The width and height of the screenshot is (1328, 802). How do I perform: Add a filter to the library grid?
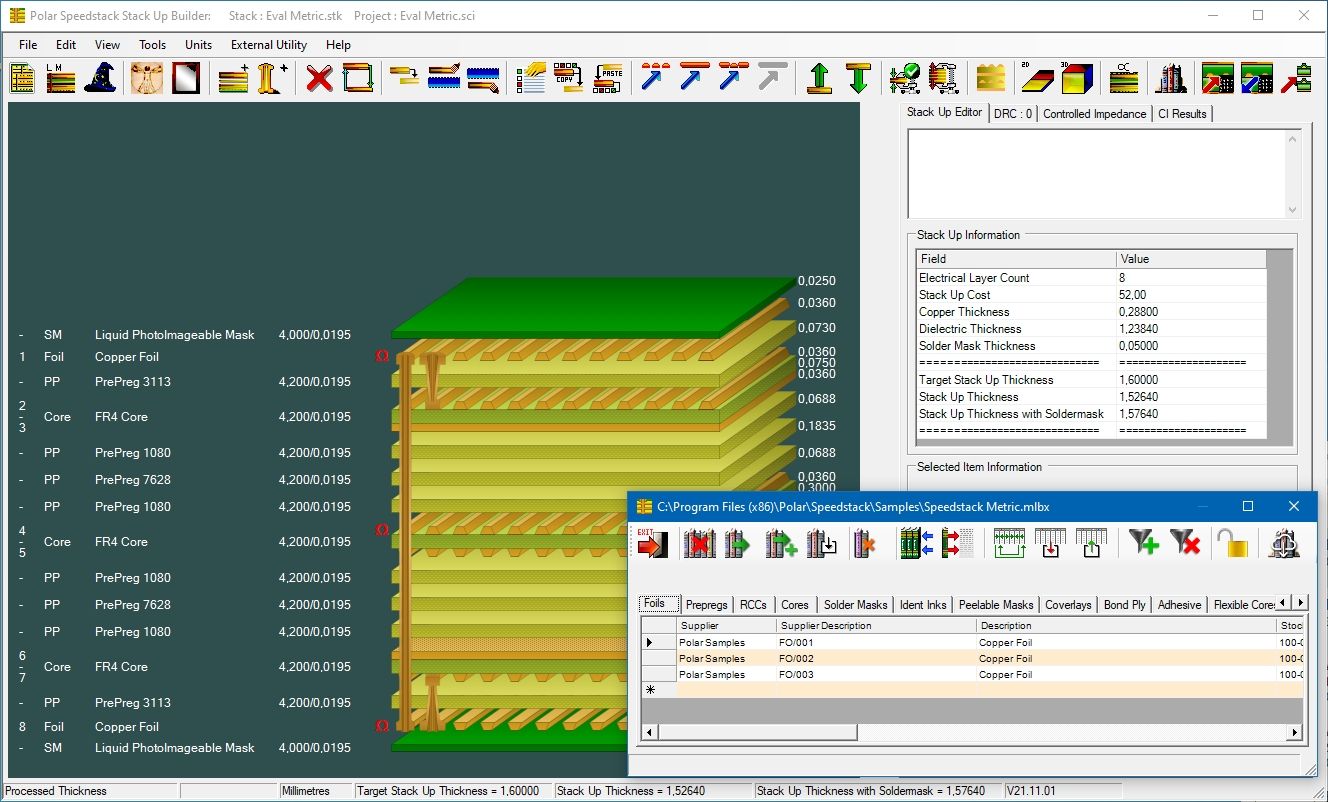[1142, 543]
